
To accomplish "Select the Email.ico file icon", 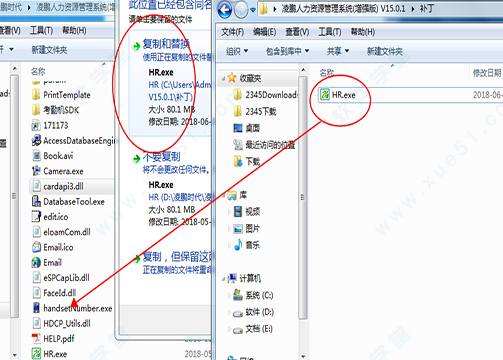I will tap(36, 247).
